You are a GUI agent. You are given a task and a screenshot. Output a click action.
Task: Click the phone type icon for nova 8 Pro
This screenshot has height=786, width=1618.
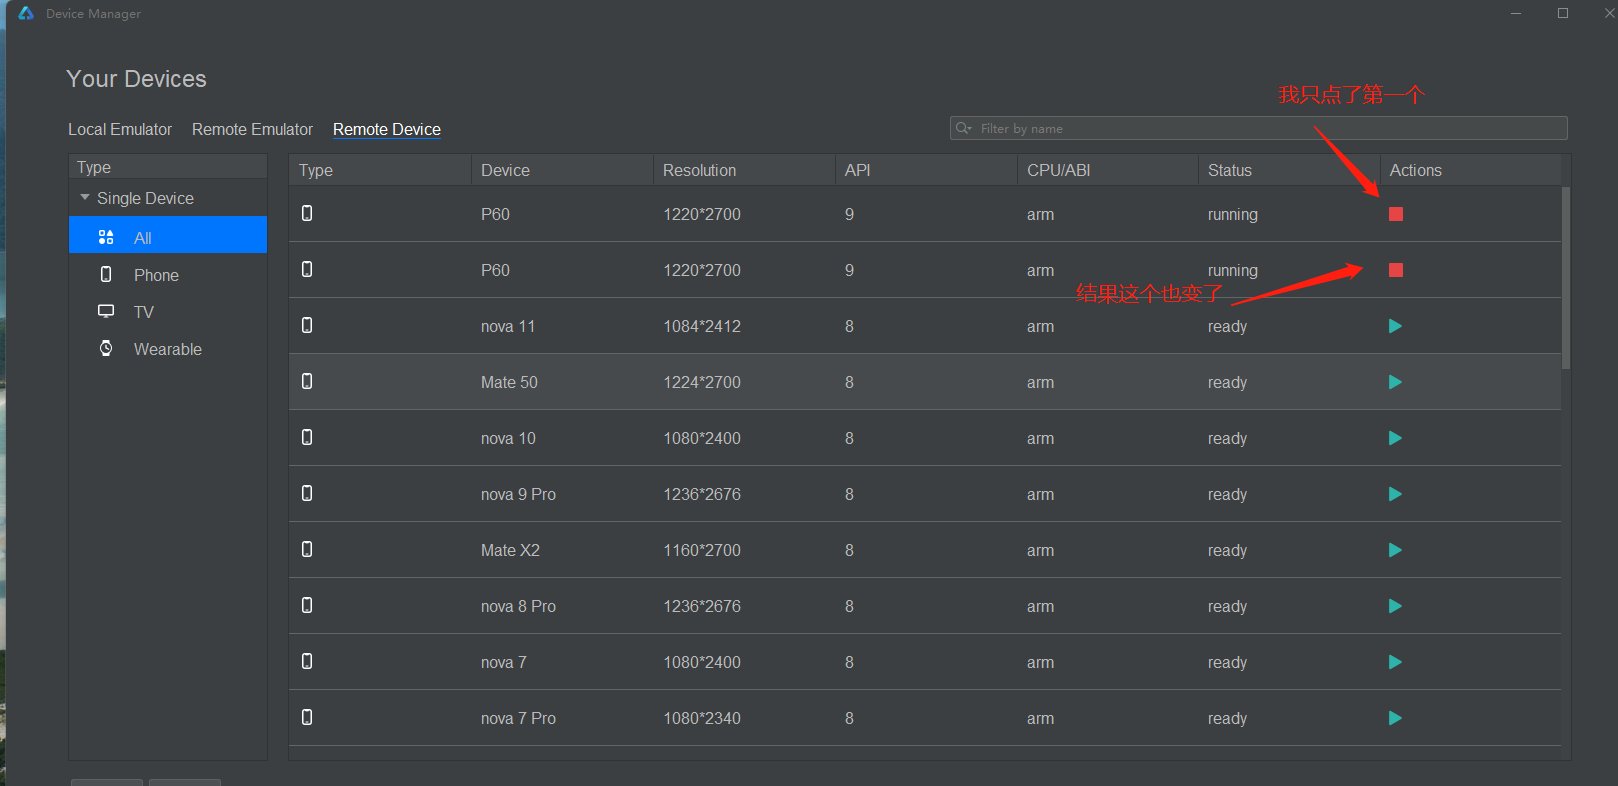[307, 605]
